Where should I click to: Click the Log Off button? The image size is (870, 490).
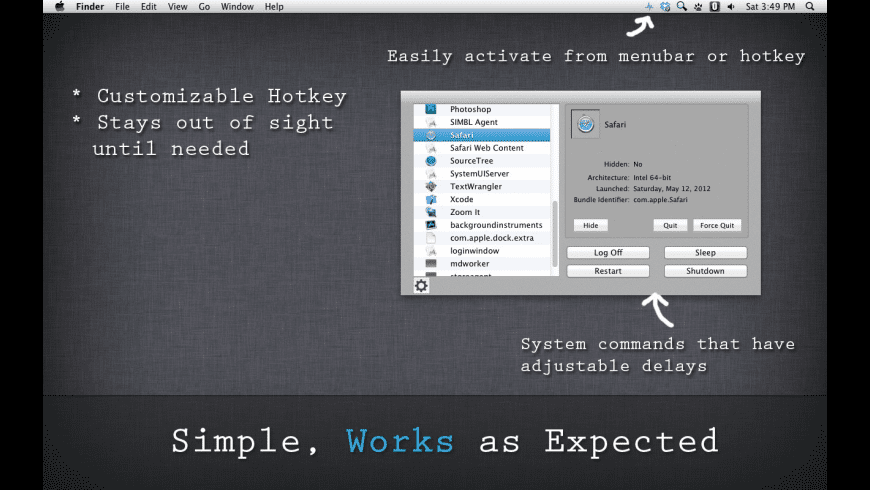point(608,252)
